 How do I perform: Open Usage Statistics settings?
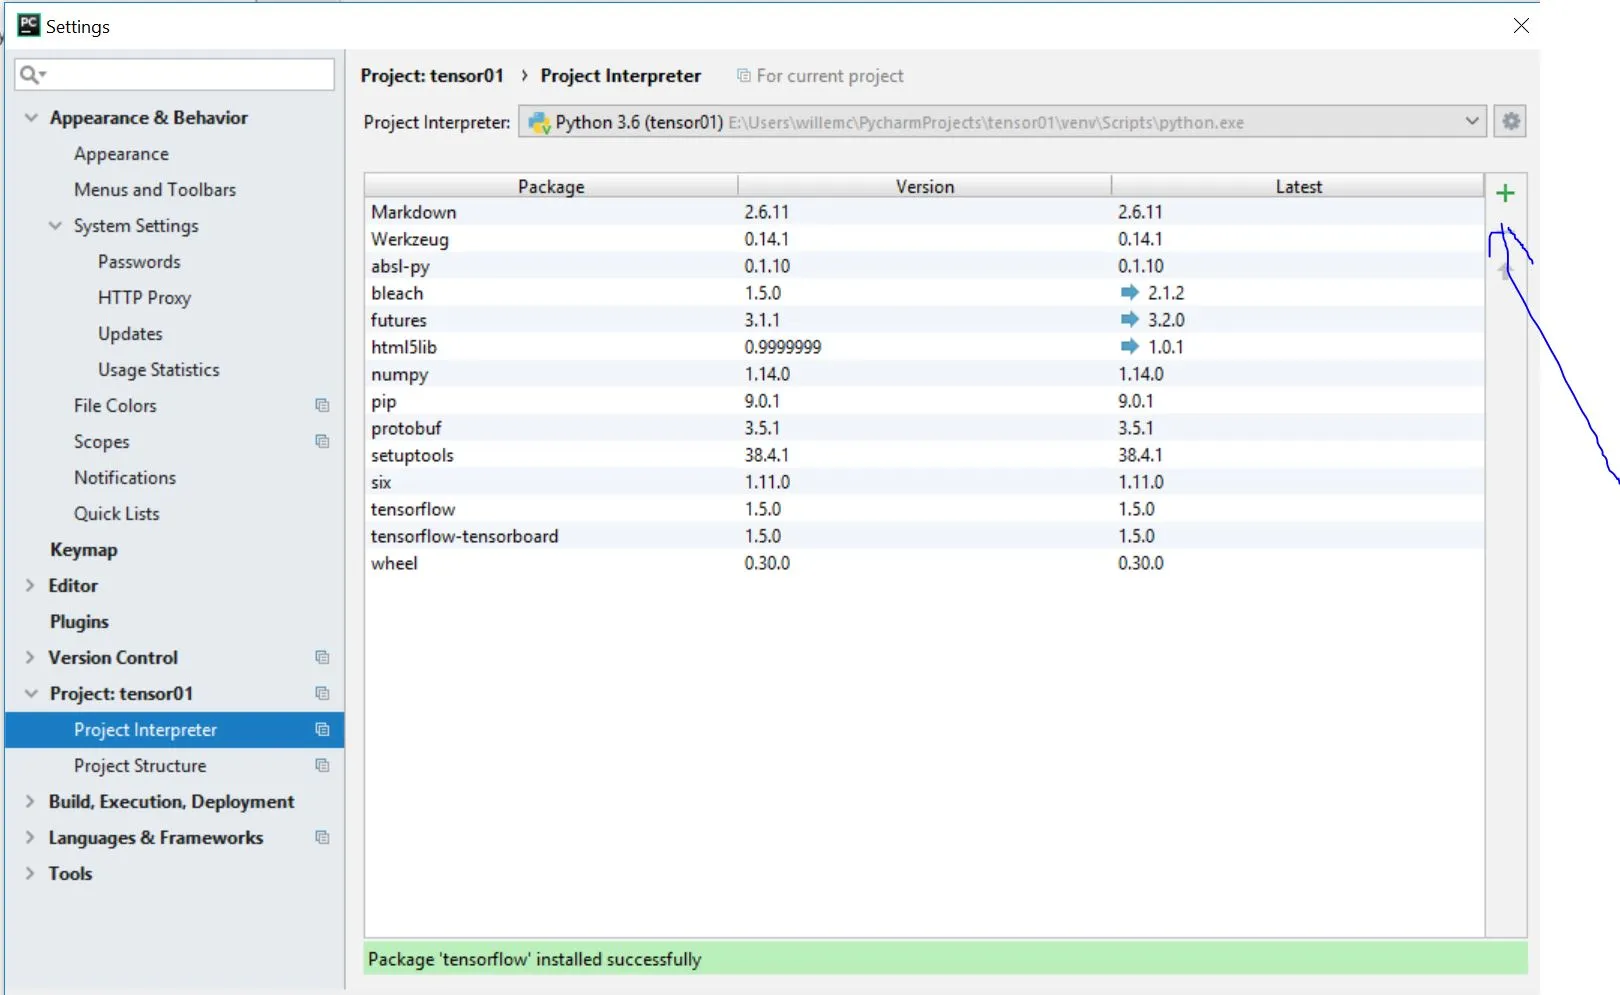[158, 370]
